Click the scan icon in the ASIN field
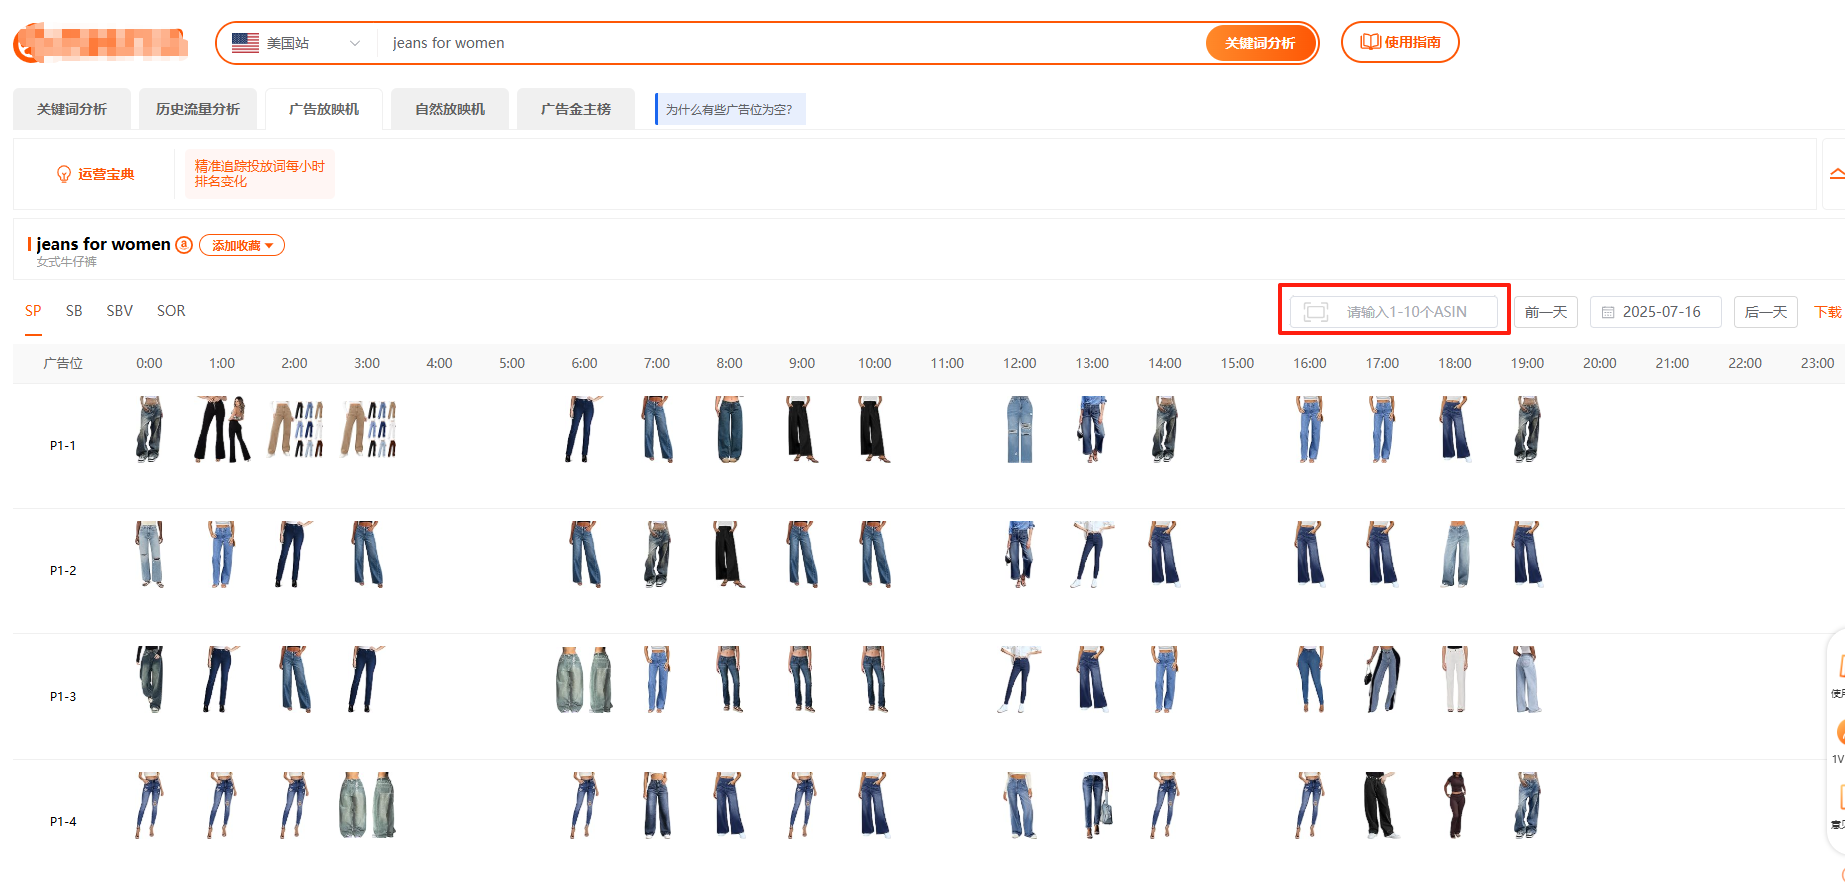Image resolution: width=1845 pixels, height=883 pixels. pos(1316,312)
